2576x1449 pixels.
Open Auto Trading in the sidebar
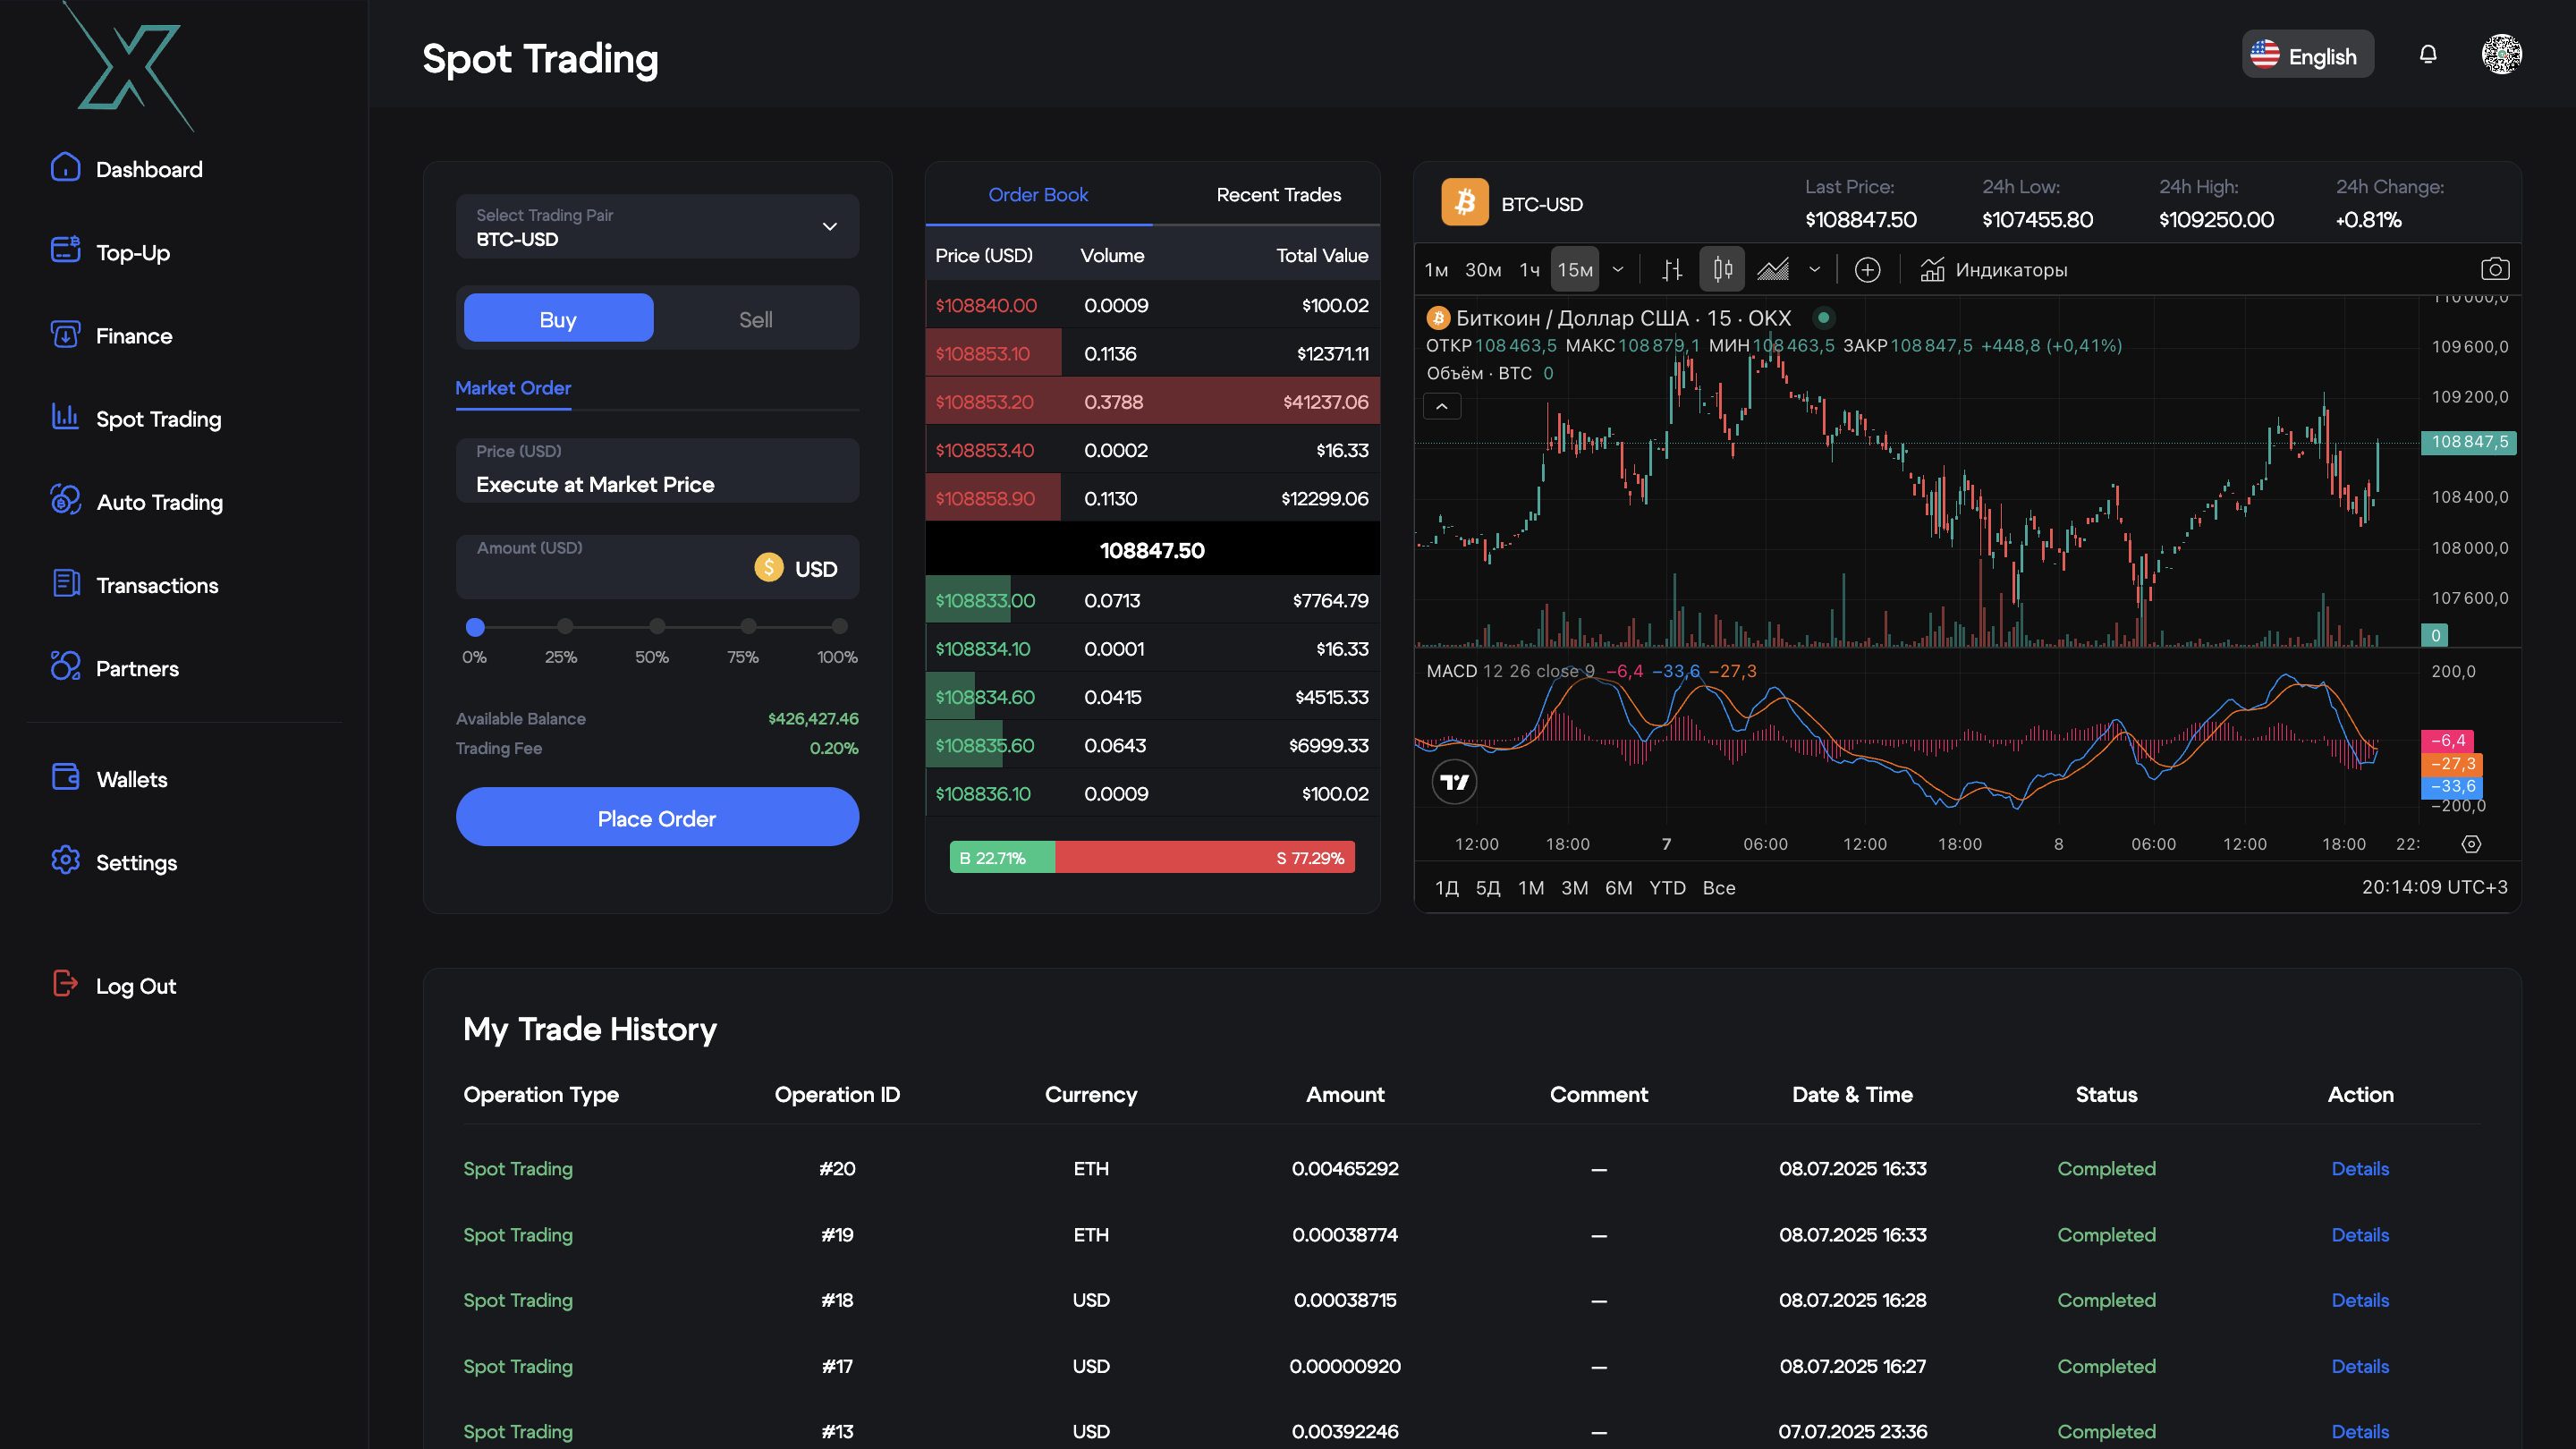pos(159,502)
